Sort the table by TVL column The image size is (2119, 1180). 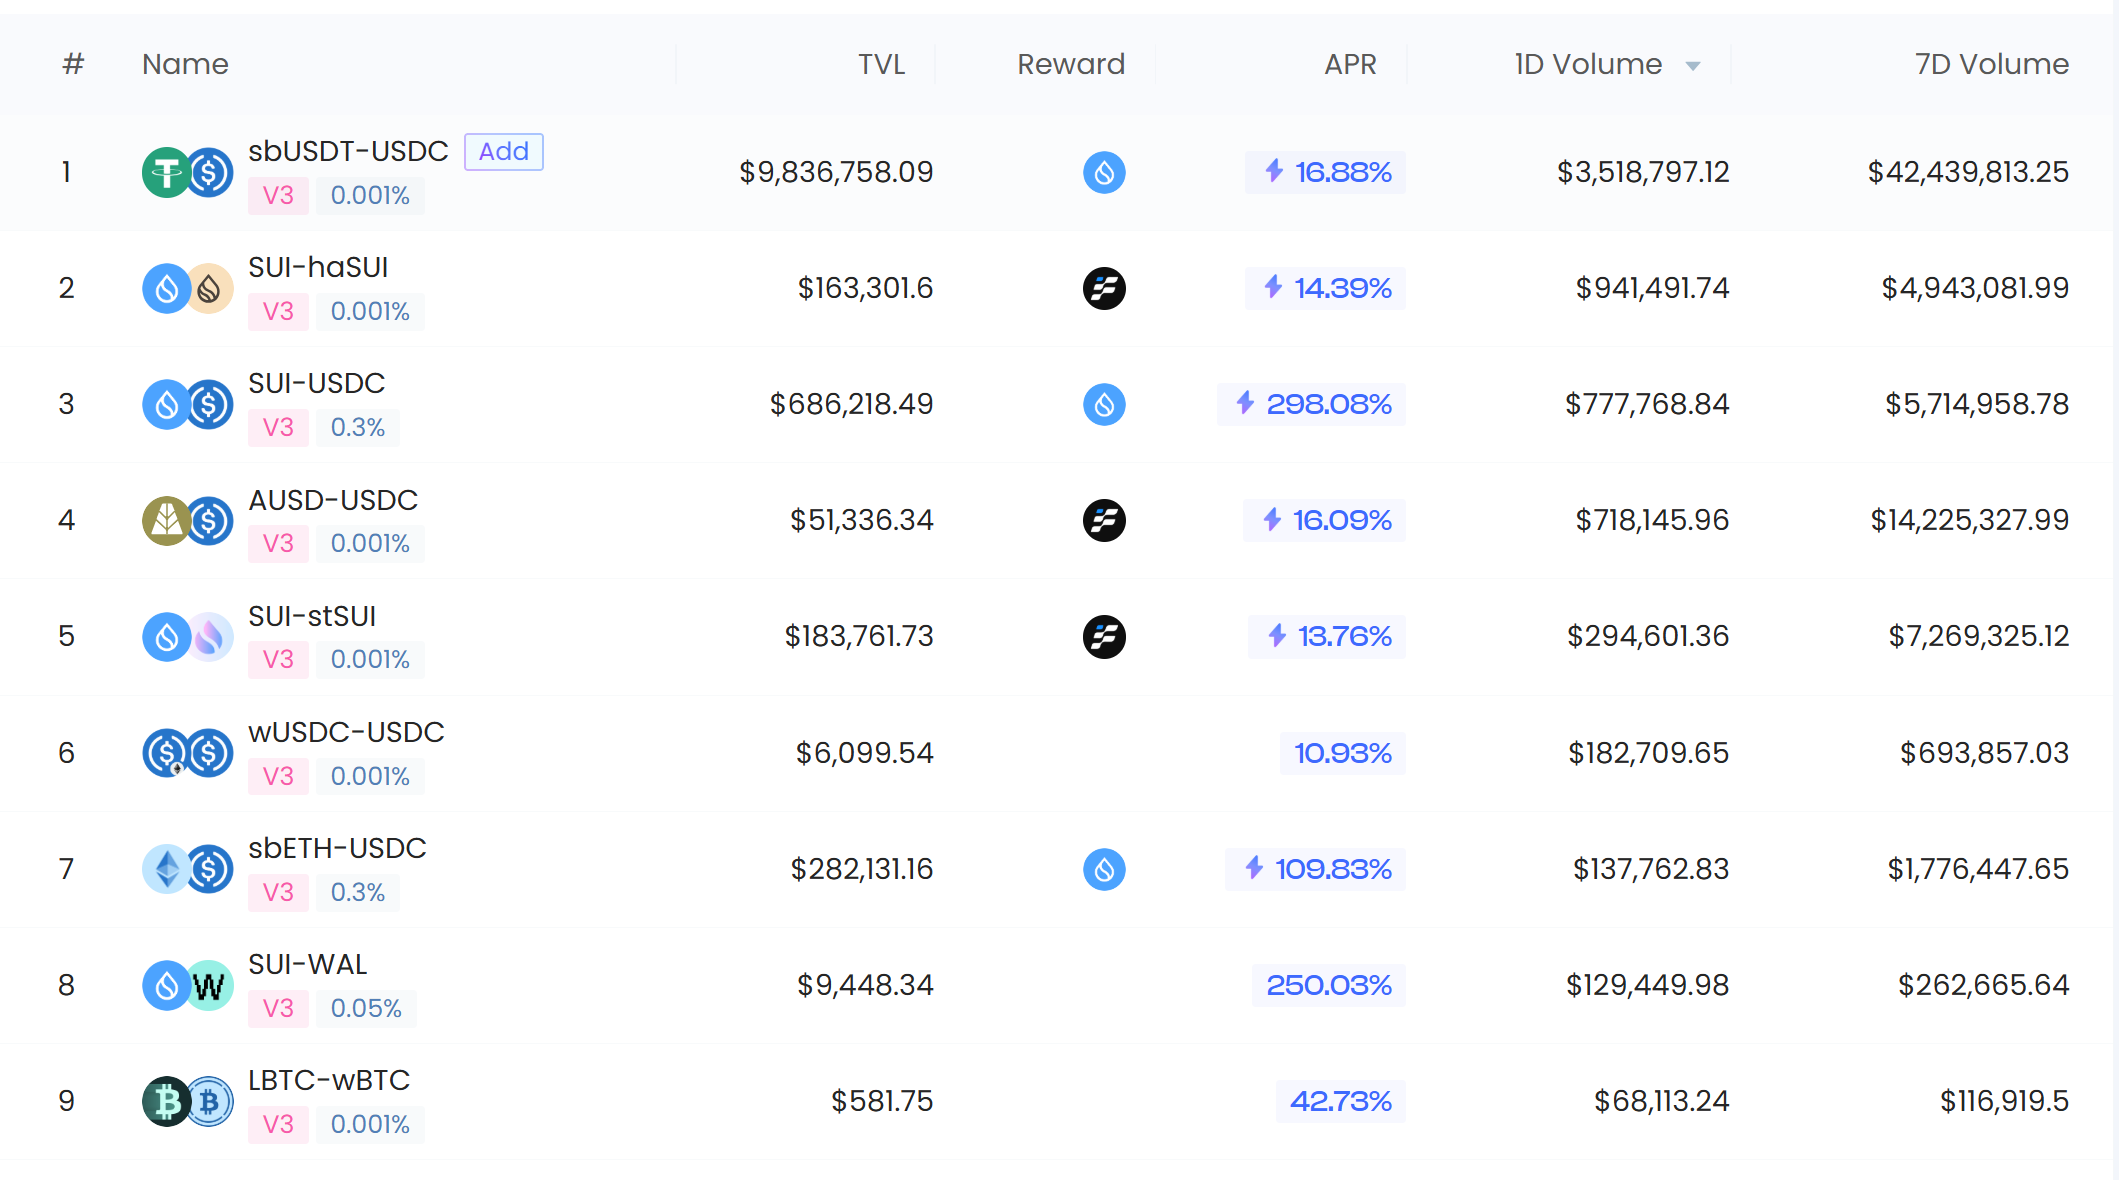coord(881,64)
